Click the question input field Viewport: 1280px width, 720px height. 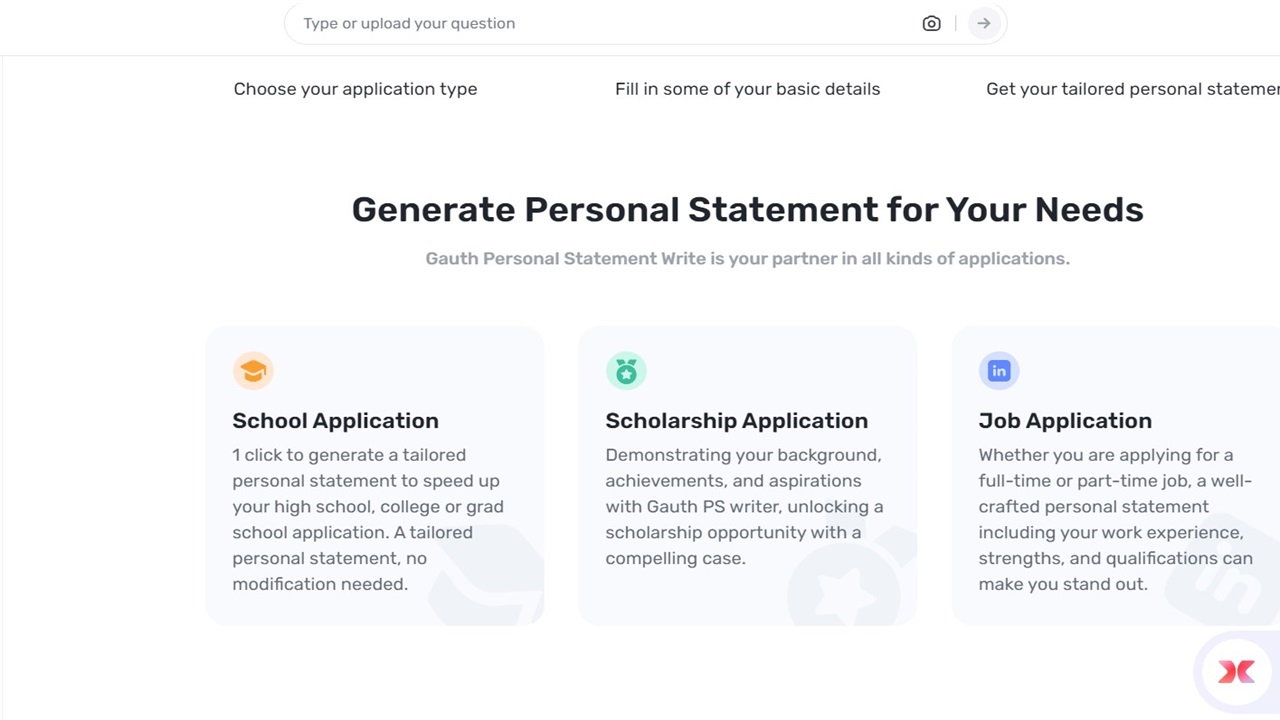(x=600, y=23)
